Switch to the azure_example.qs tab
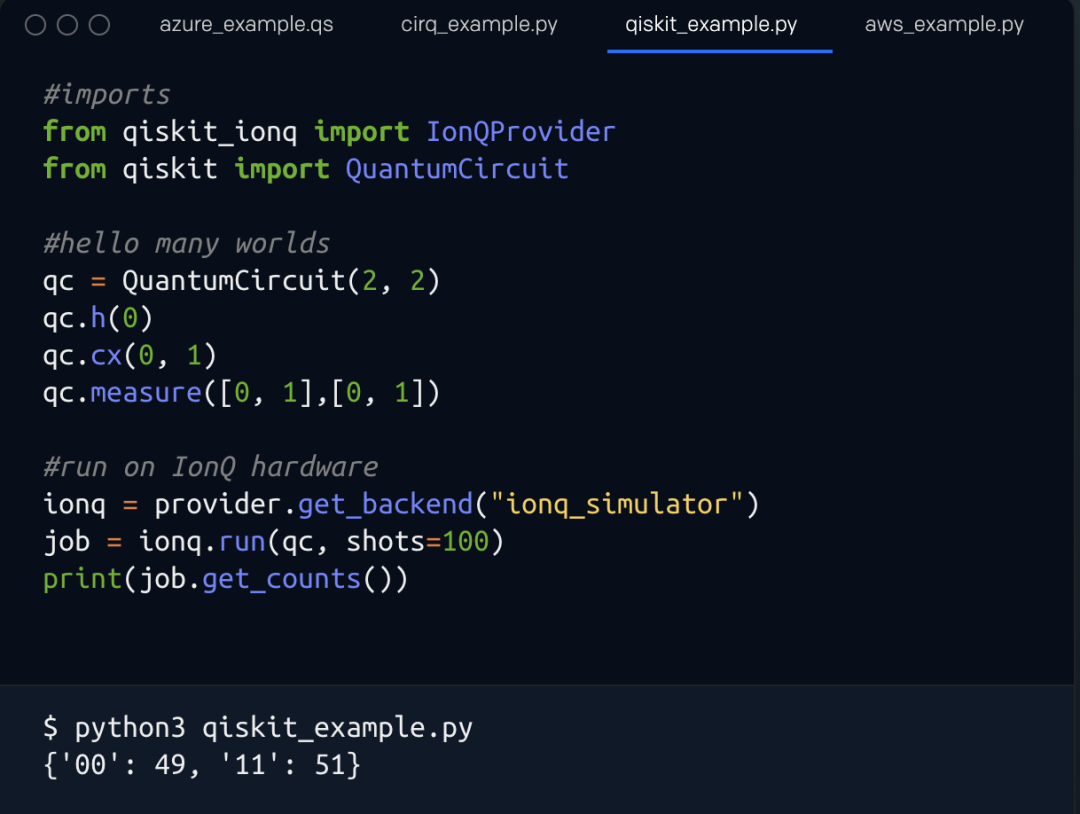The width and height of the screenshot is (1080, 814). click(246, 25)
